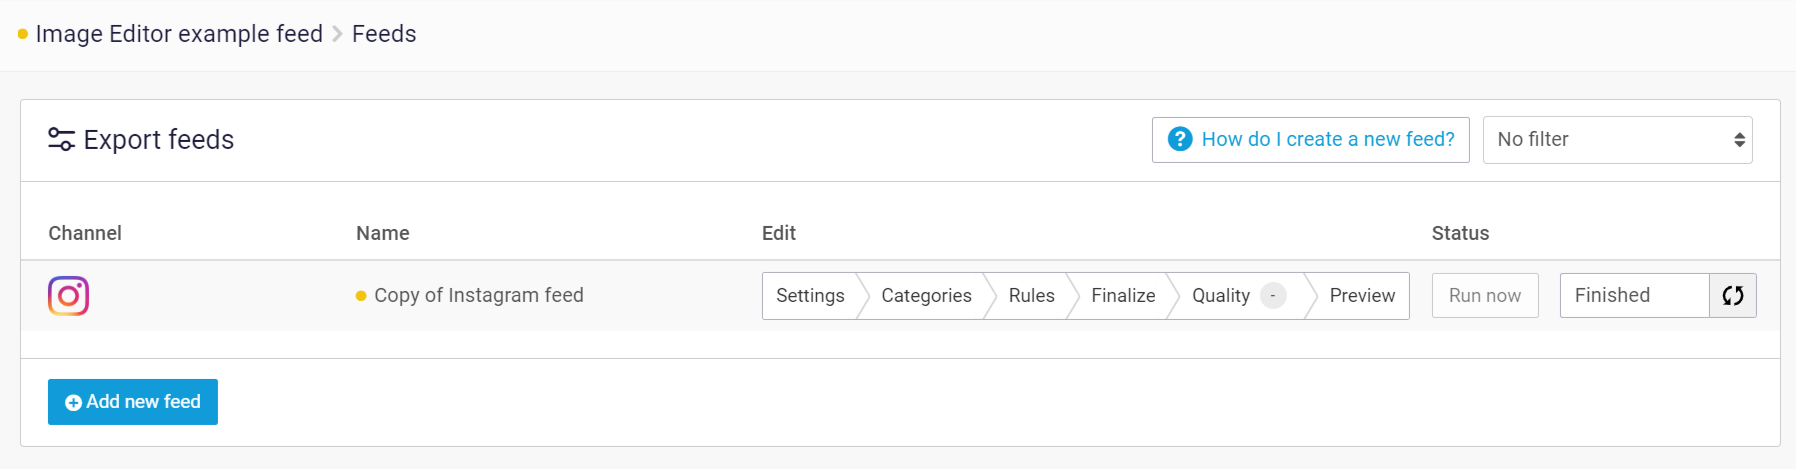The image size is (1796, 469).
Task: Open the No filter dropdown
Action: [1617, 140]
